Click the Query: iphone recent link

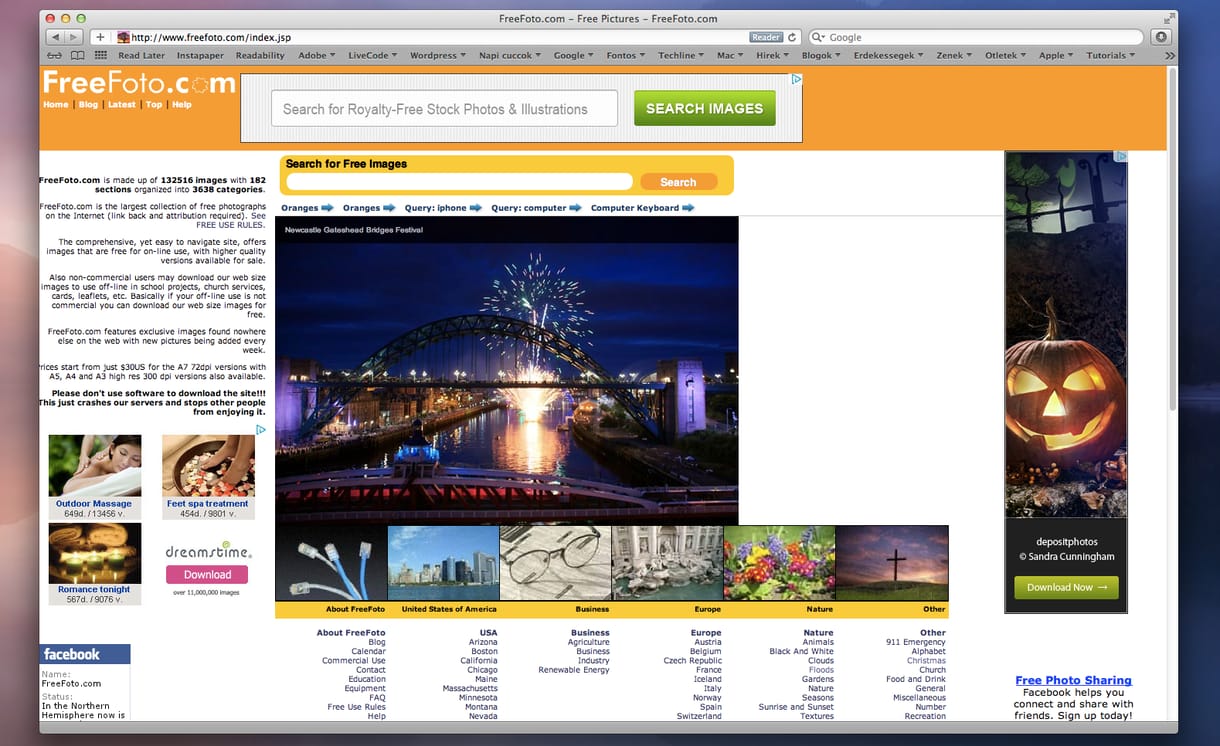click(x=436, y=208)
